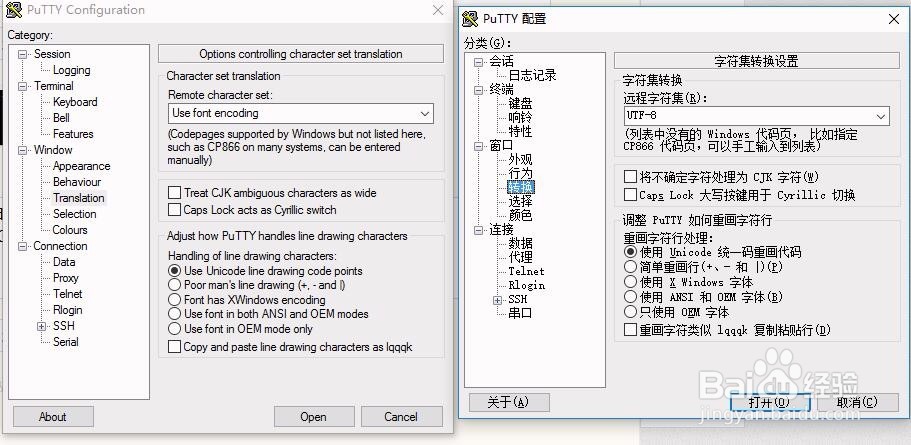
Task: Click the 关于(A) button
Action: [509, 402]
